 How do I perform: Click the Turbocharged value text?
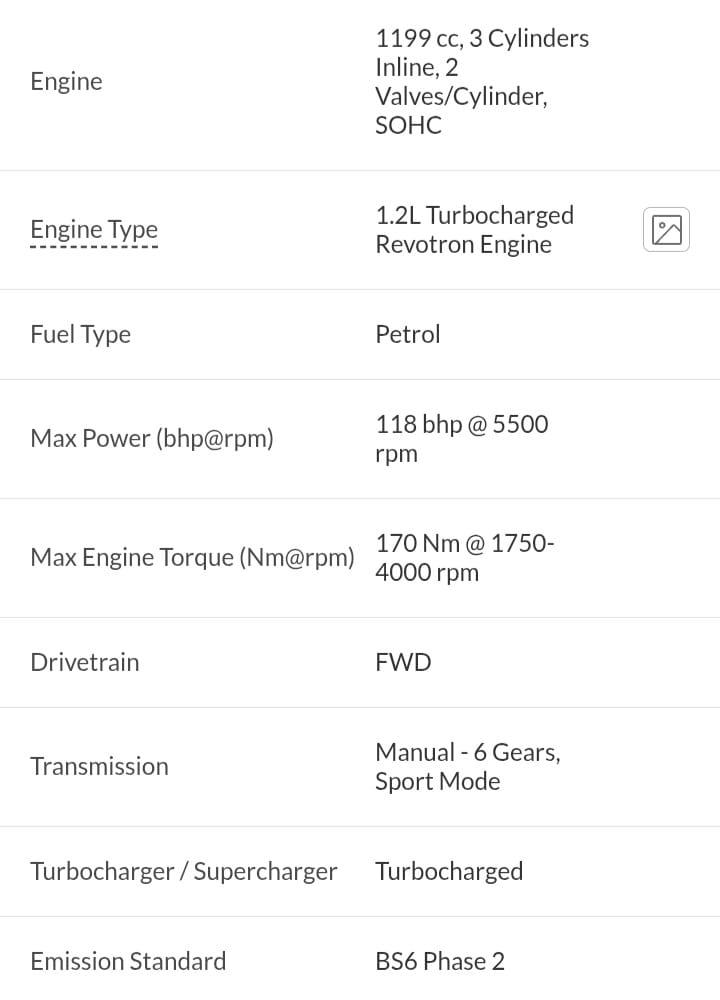pyautogui.click(x=449, y=871)
